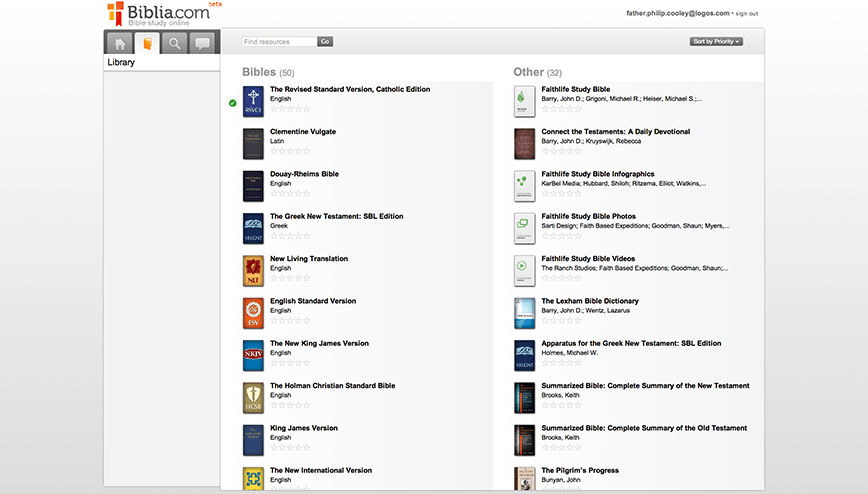Screen dimensions: 868x494
Task: Rate Clementine Vulgate using its stars
Action: click(x=290, y=151)
